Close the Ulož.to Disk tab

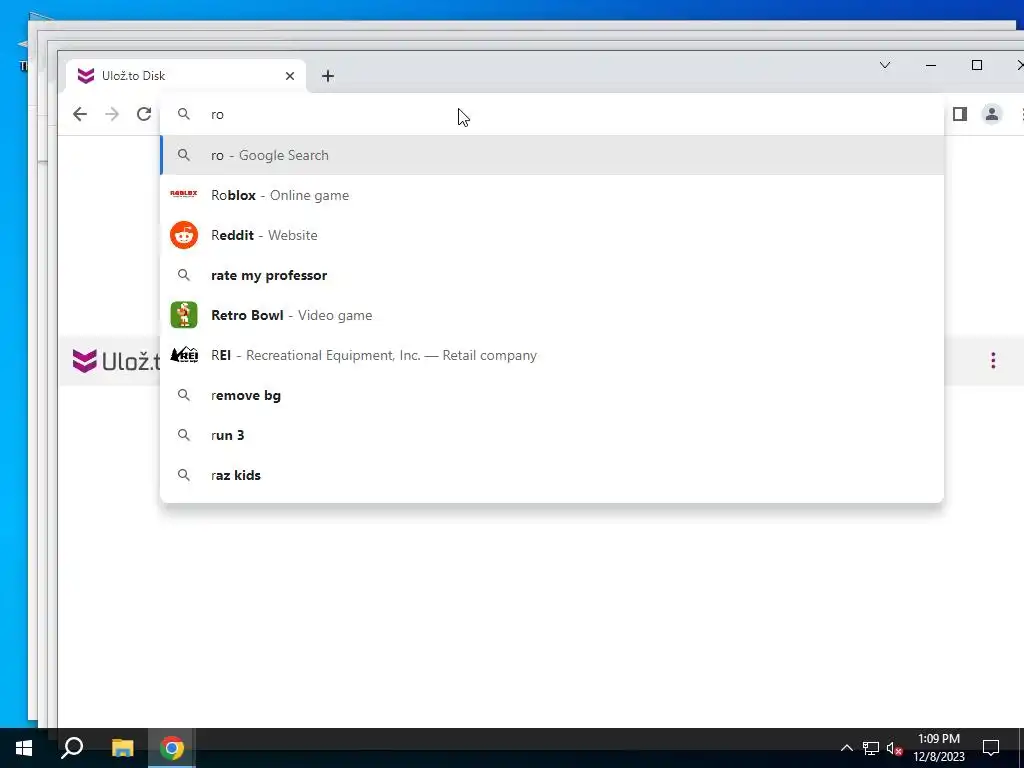(x=290, y=76)
